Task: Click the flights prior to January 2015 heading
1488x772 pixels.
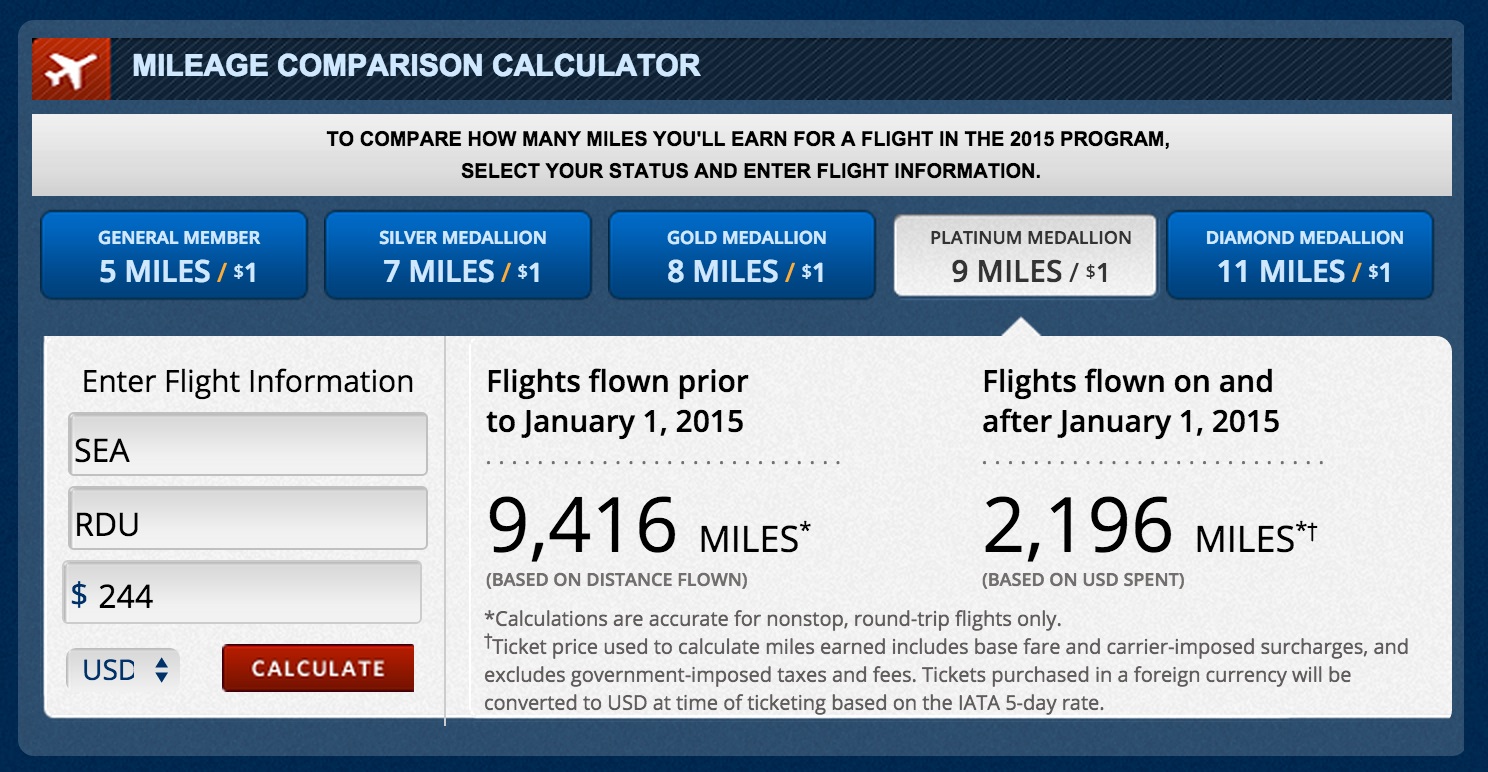Action: point(617,401)
